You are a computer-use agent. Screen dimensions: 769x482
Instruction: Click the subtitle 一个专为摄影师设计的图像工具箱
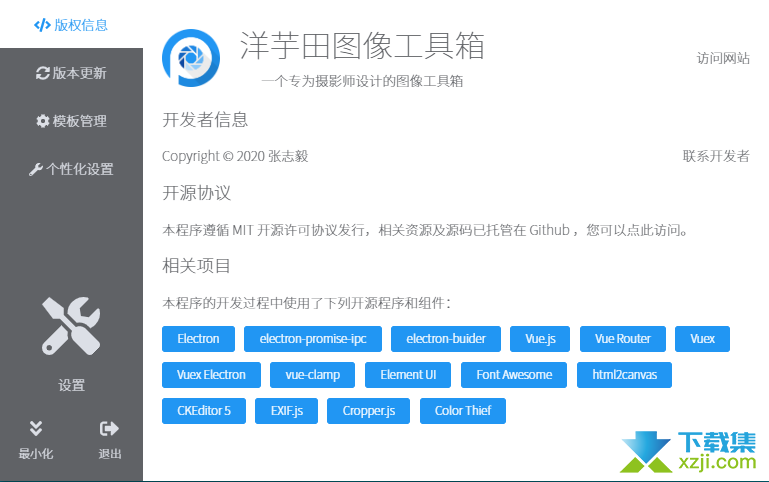click(x=362, y=81)
